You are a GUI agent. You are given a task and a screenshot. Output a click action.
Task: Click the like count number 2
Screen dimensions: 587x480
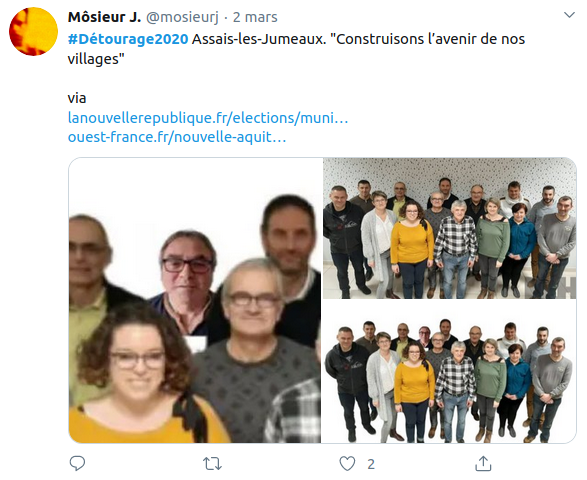click(371, 464)
